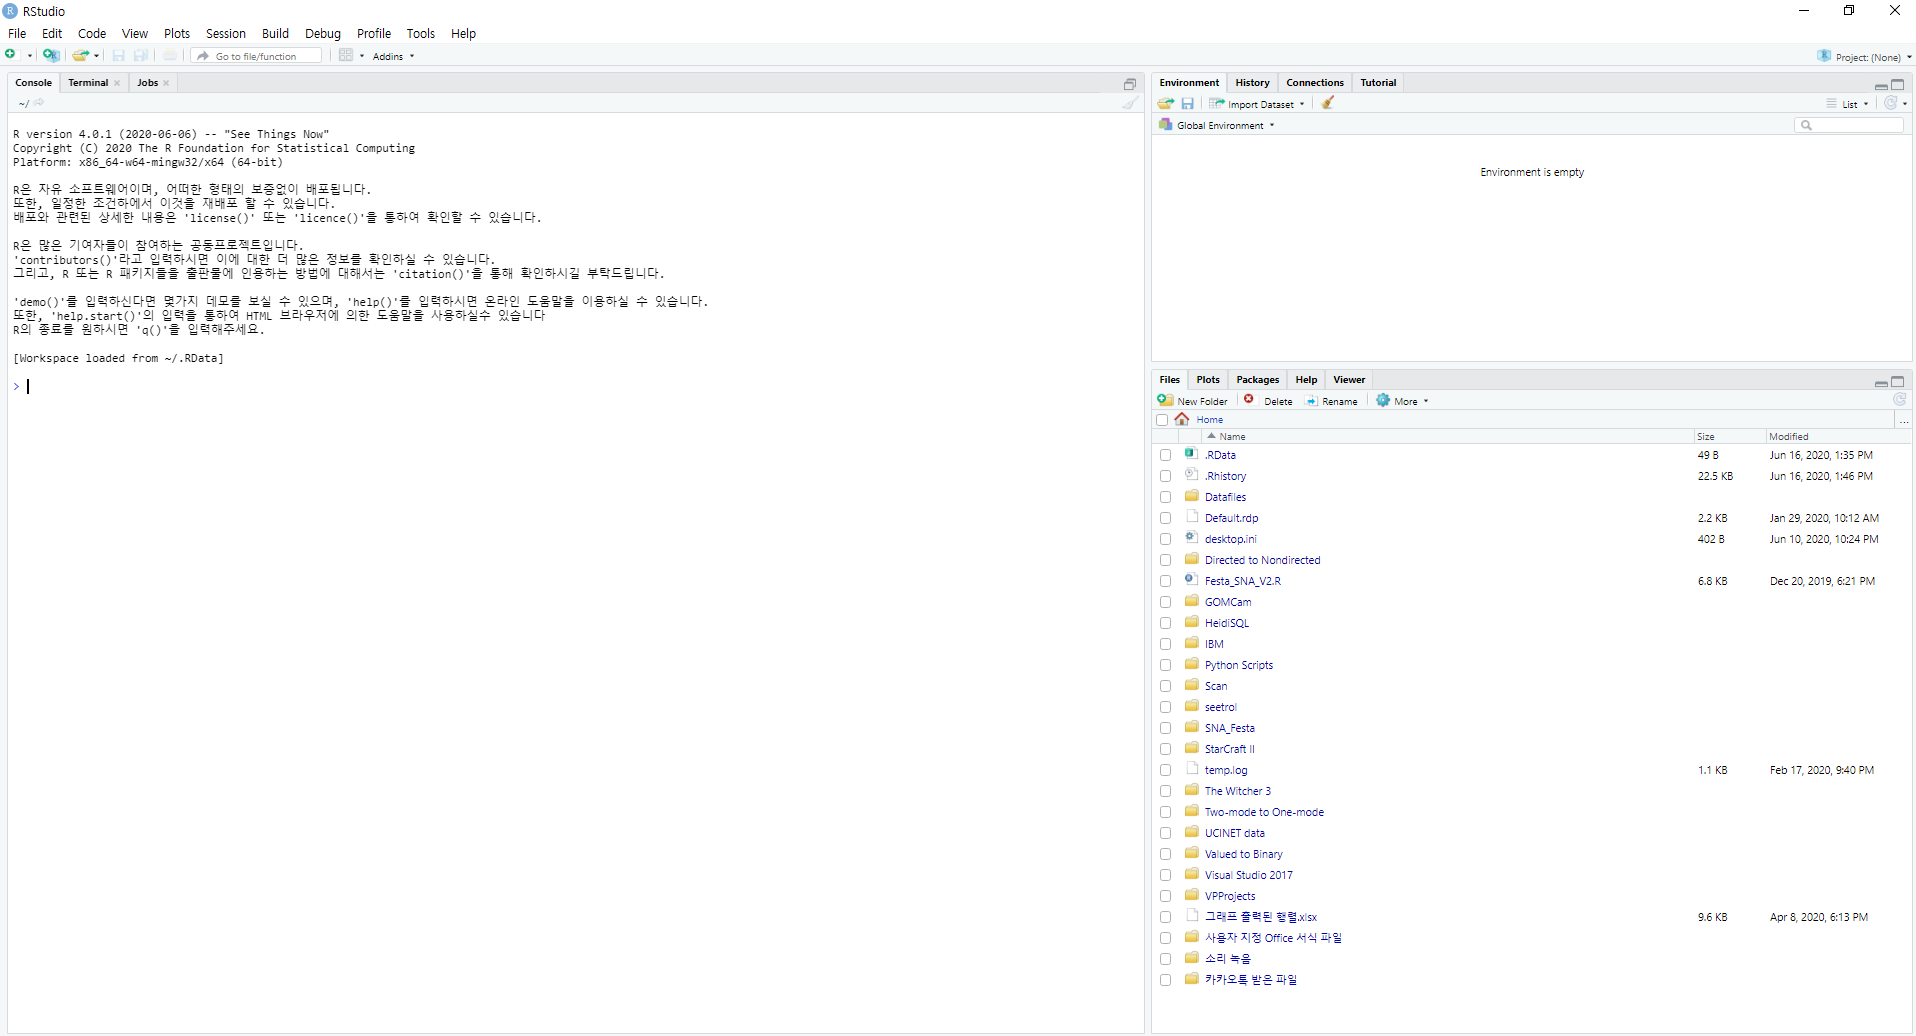The image size is (1916, 1036).
Task: Tick the checkbox for VPProjects folder
Action: coord(1165,896)
